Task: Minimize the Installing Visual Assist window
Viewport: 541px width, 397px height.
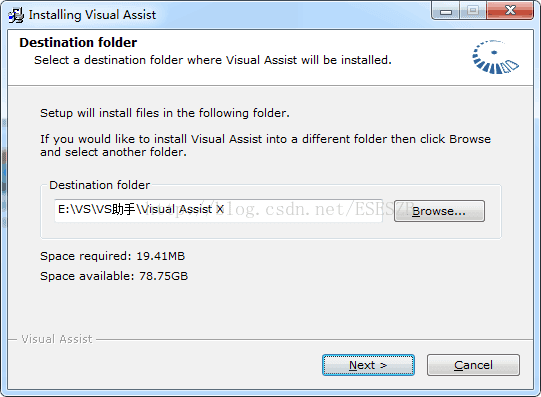Action: 446,11
